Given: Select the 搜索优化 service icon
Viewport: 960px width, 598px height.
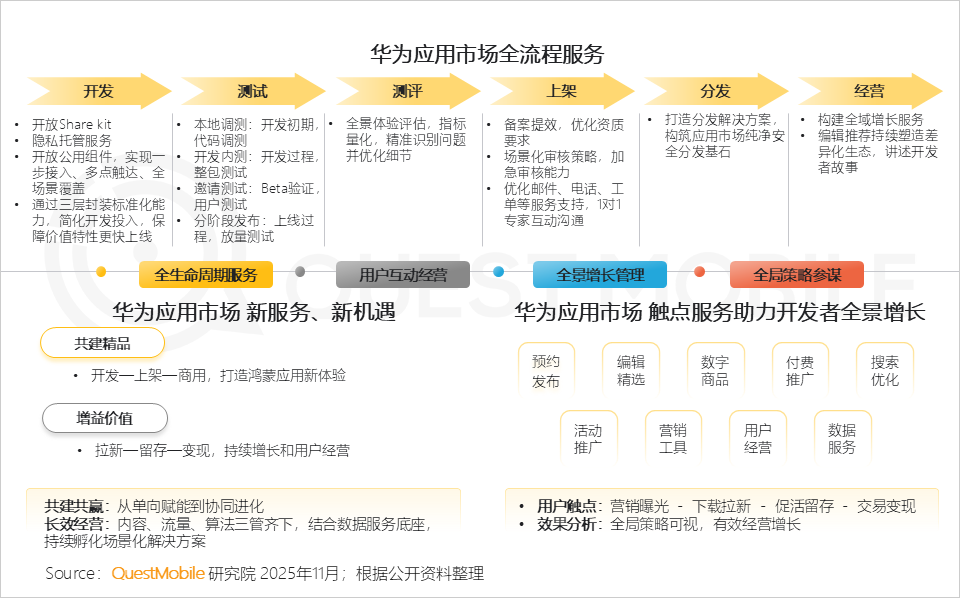Looking at the screenshot, I should coord(884,368).
